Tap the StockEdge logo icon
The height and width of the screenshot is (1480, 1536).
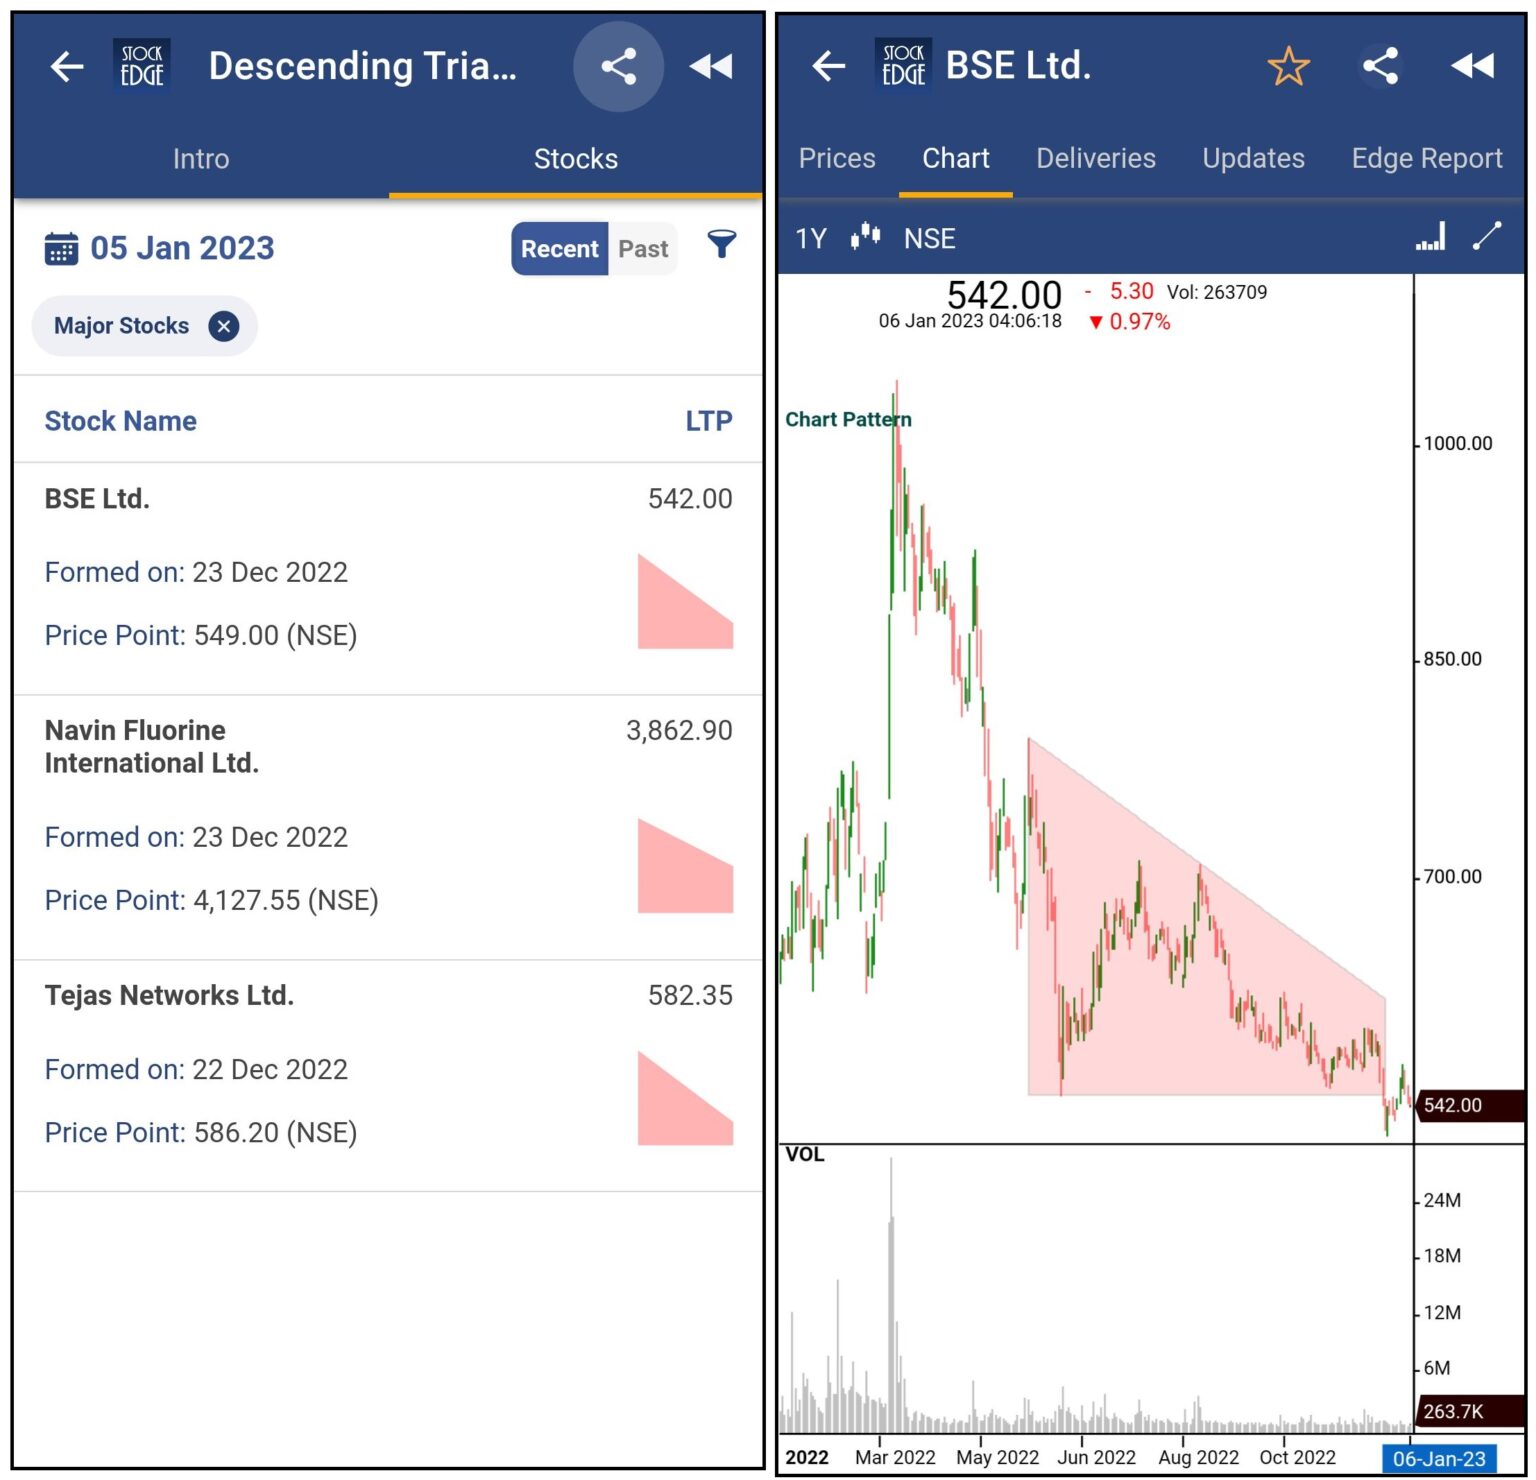[140, 64]
